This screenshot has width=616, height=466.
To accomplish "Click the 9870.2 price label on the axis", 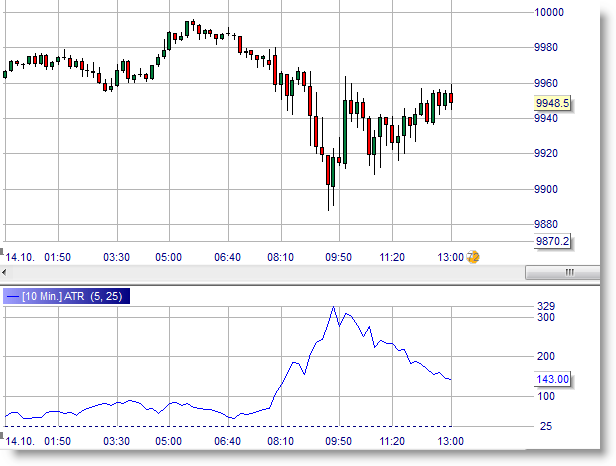I will (552, 241).
